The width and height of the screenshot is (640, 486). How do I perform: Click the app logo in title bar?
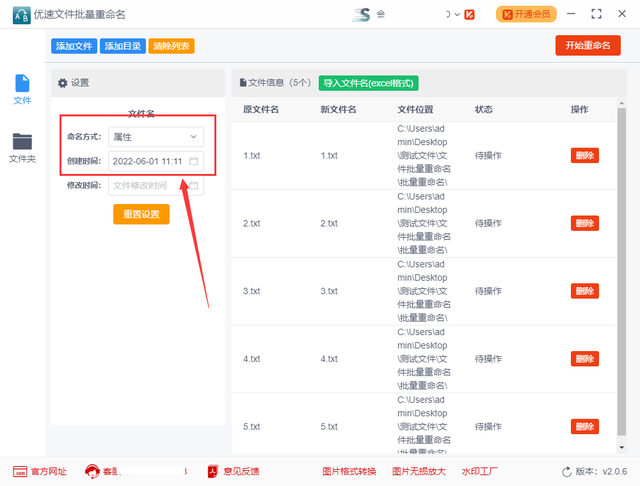pos(21,15)
